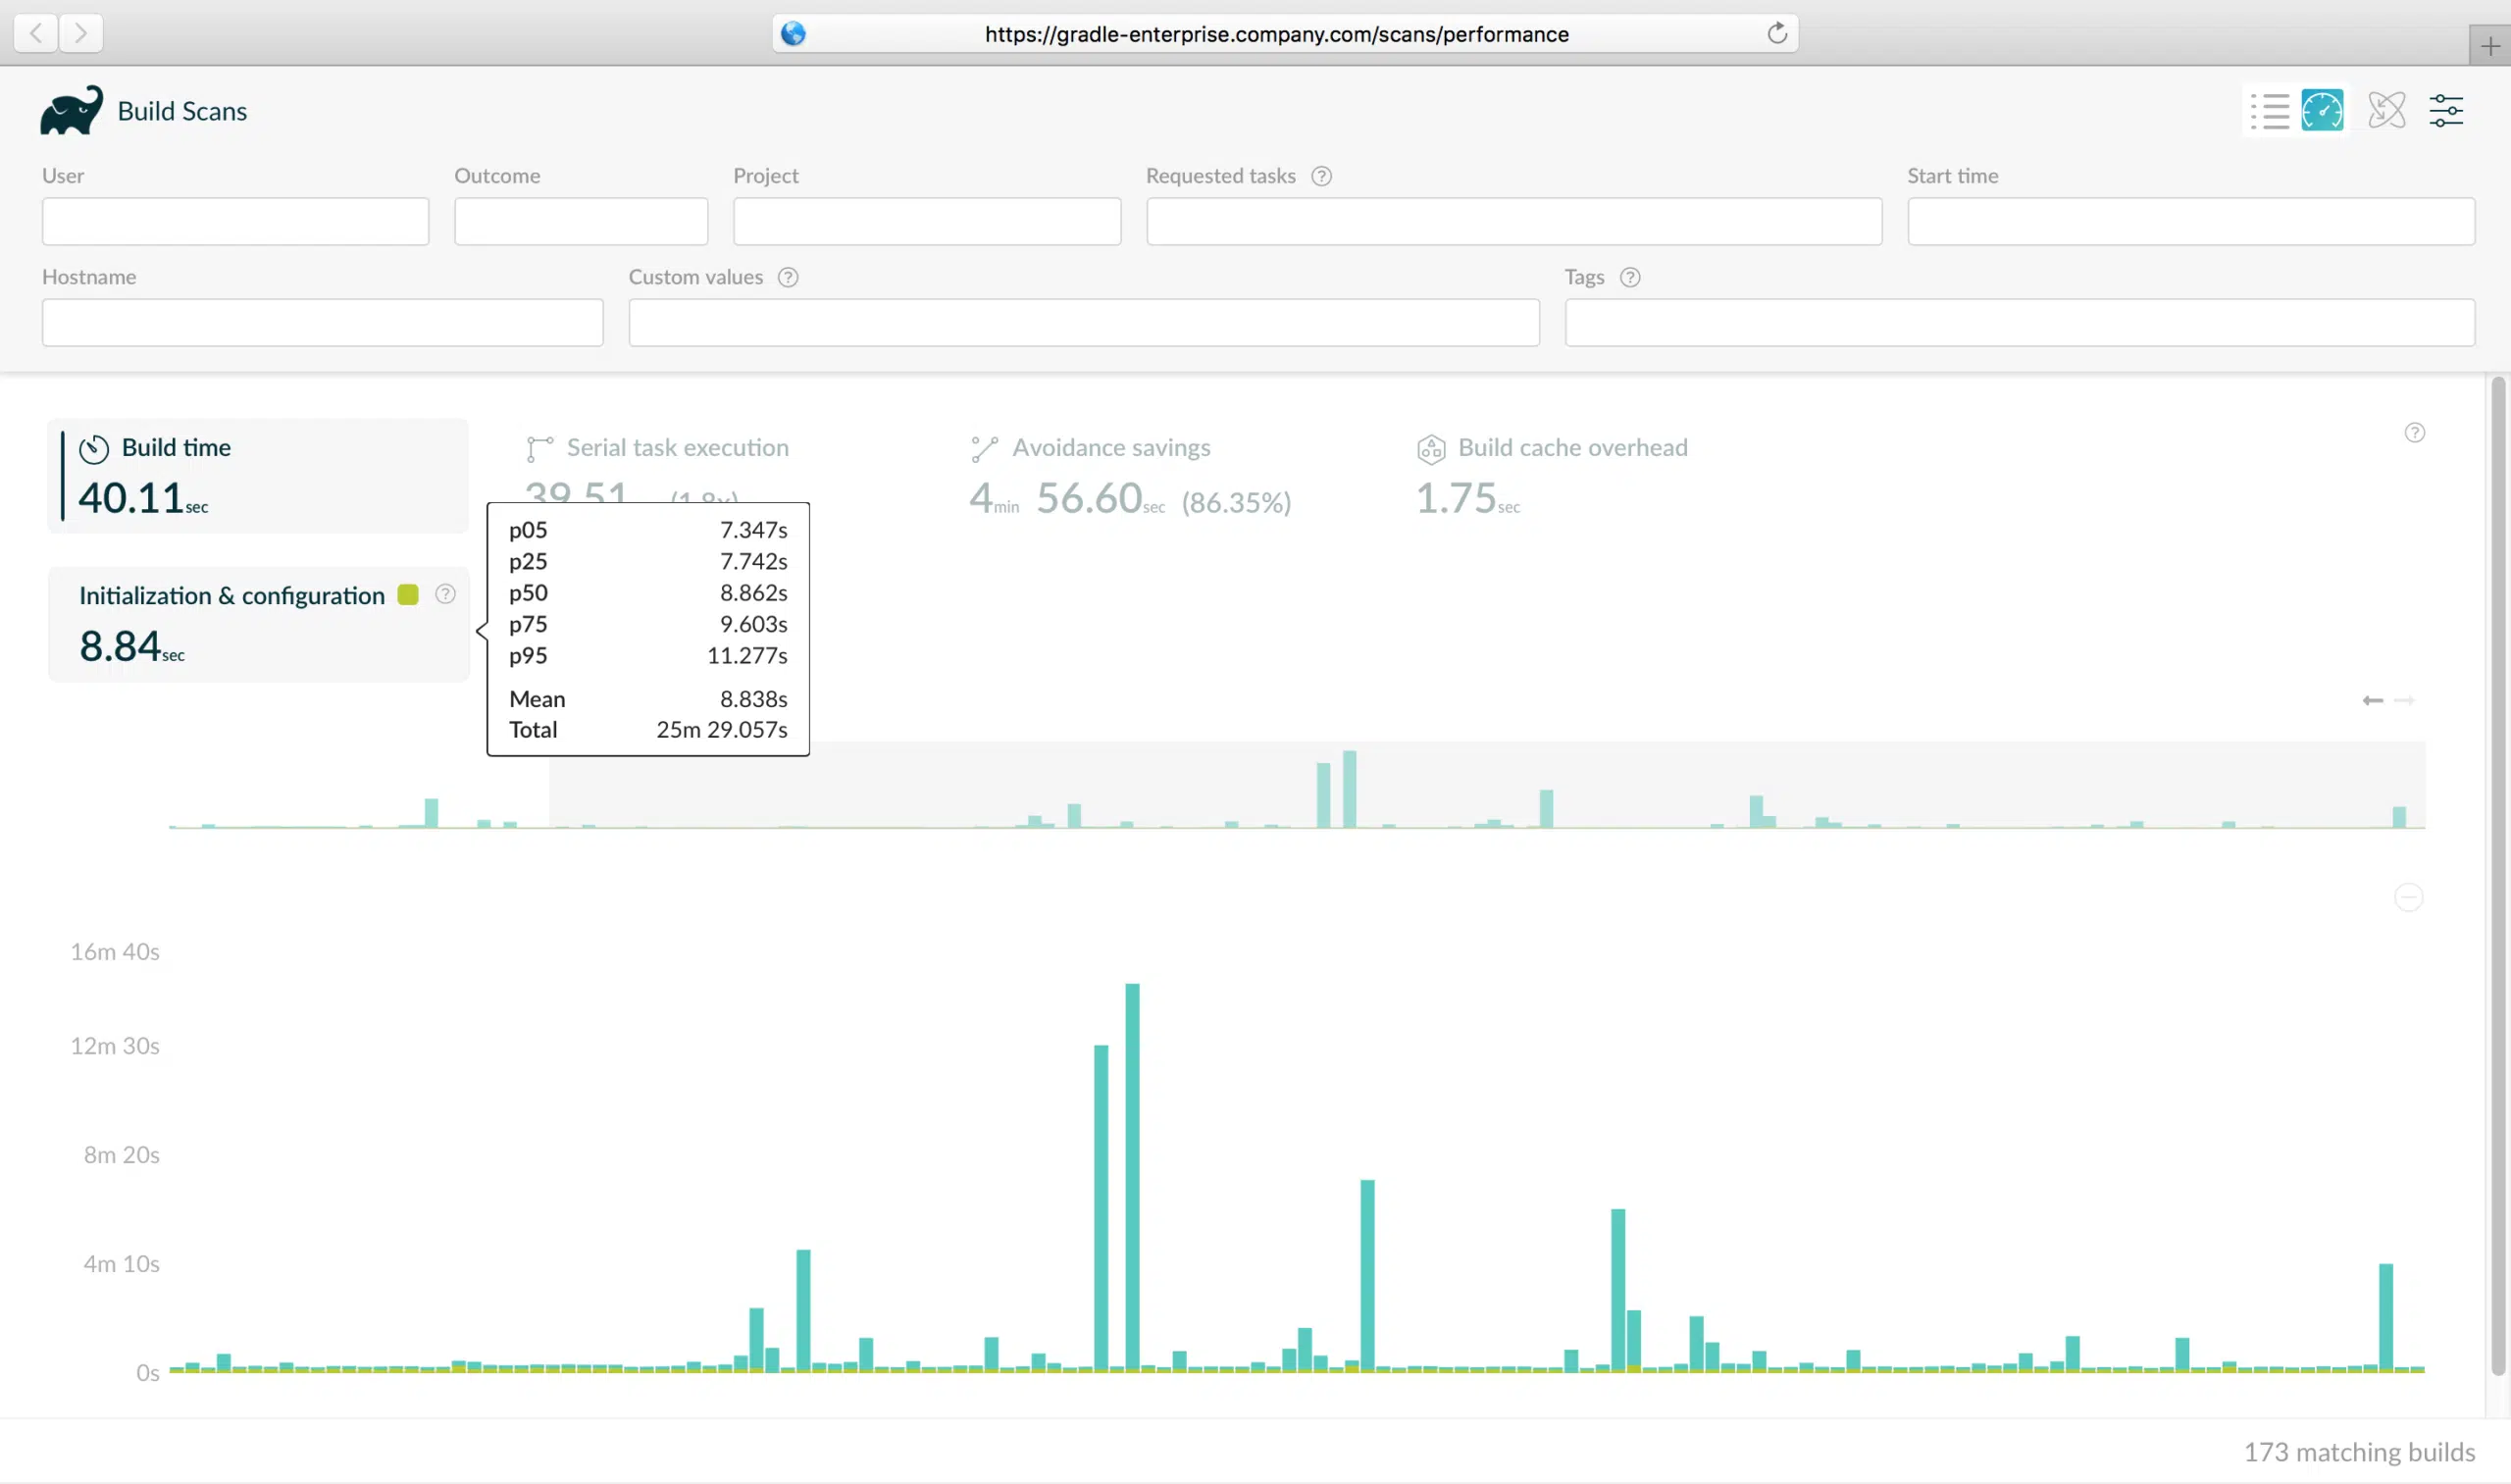The image size is (2511, 1484).
Task: Move chart range left with arrow
Action: [x=2372, y=700]
